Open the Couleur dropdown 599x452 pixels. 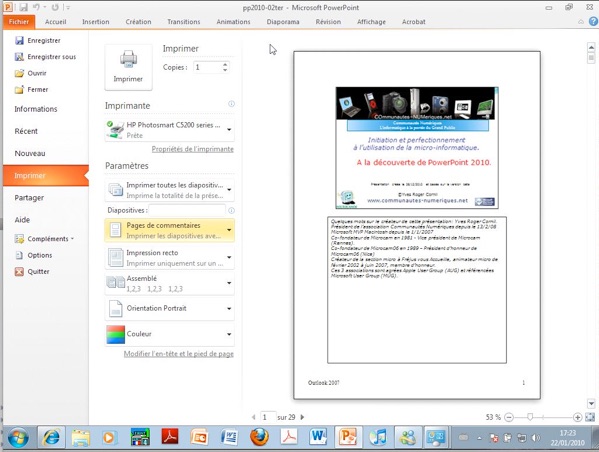170,334
